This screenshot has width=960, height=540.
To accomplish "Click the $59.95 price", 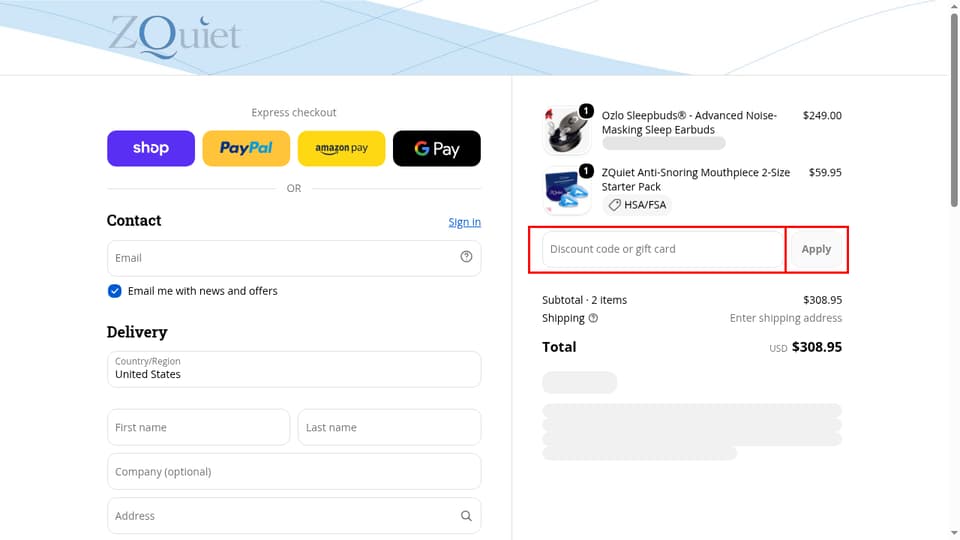I will tap(825, 173).
